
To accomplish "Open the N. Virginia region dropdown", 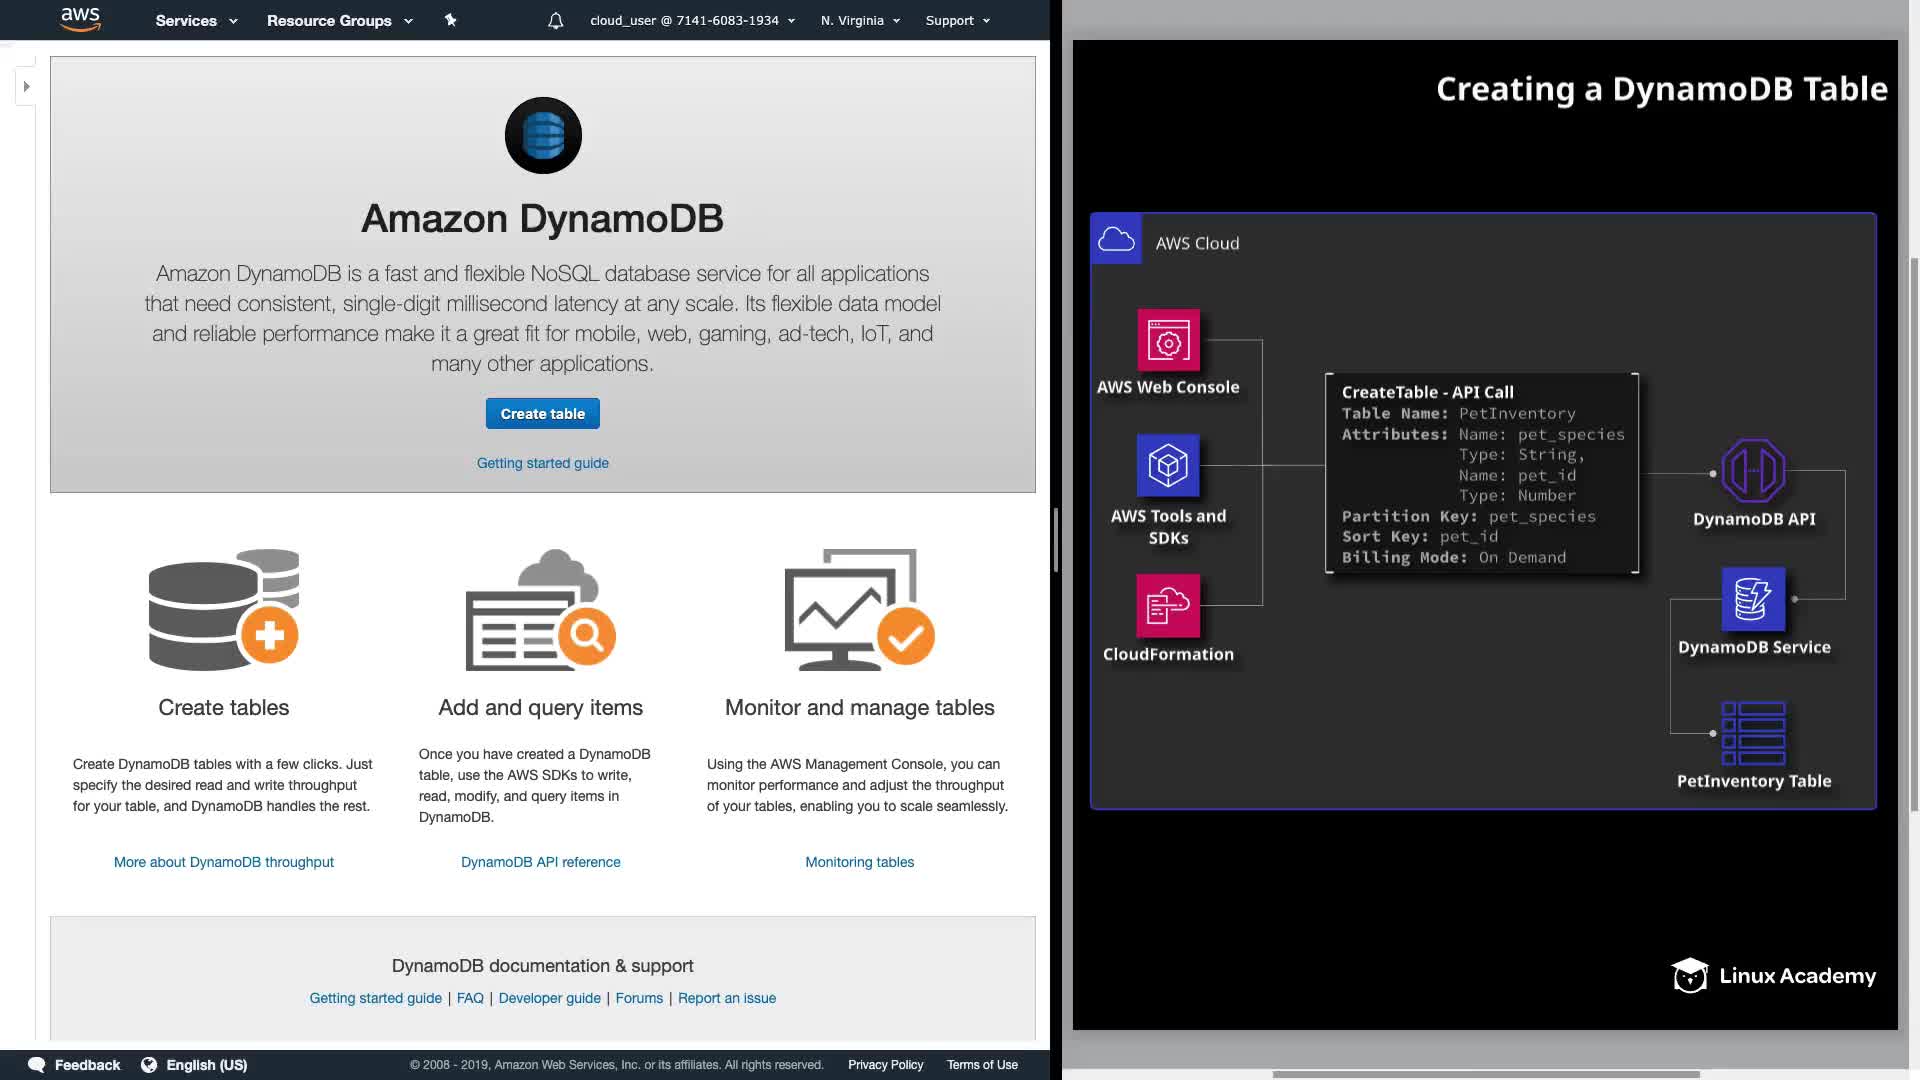I will click(x=860, y=20).
